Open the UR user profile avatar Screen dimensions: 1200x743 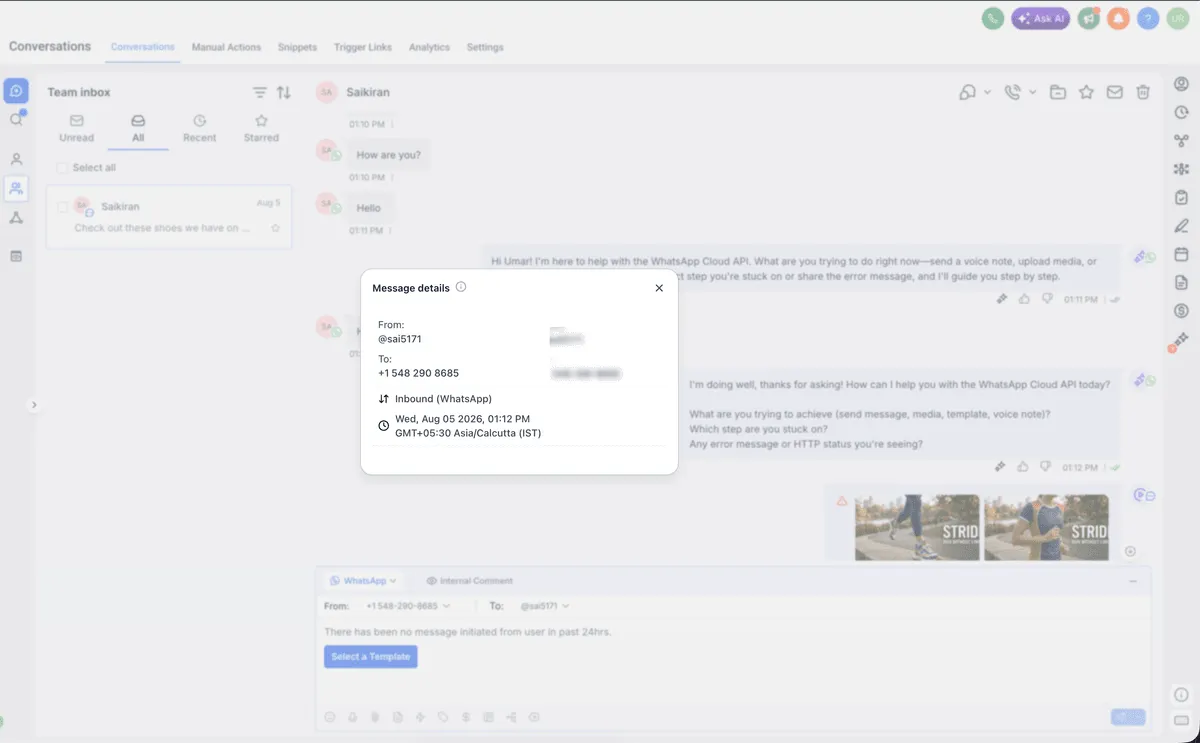tap(1178, 18)
